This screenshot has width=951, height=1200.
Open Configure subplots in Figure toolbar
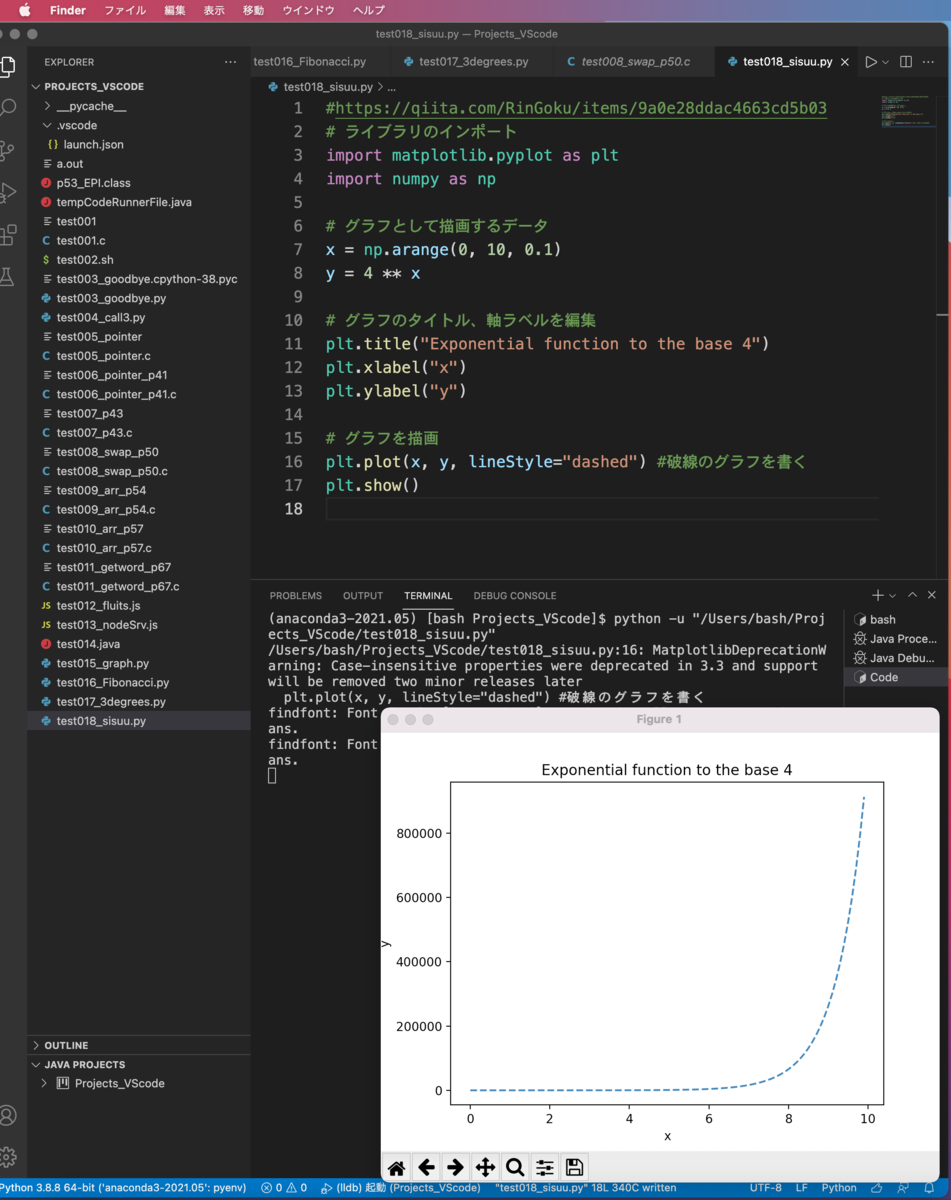pyautogui.click(x=545, y=1167)
